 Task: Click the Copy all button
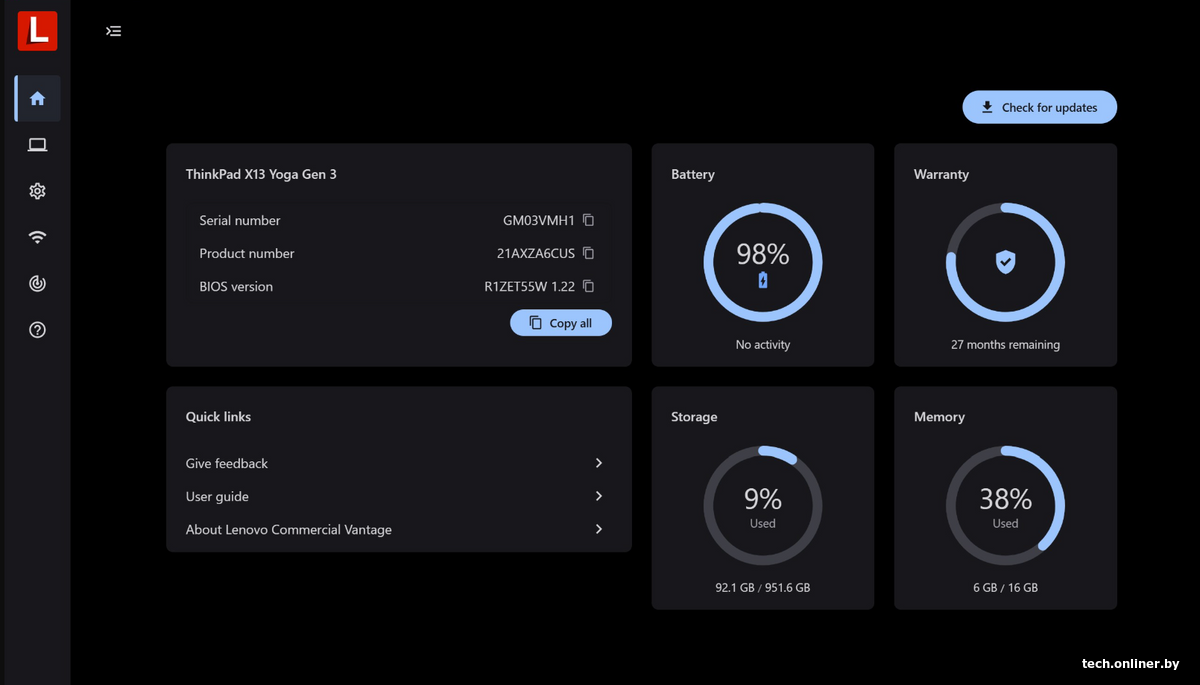coord(561,323)
